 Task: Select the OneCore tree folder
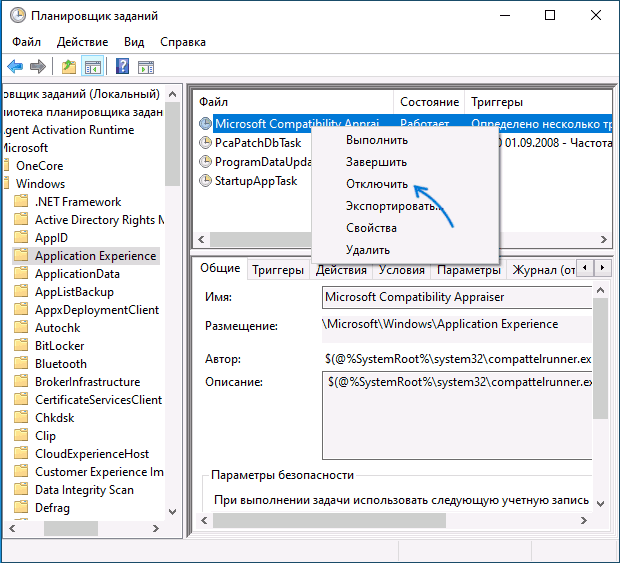[40, 166]
